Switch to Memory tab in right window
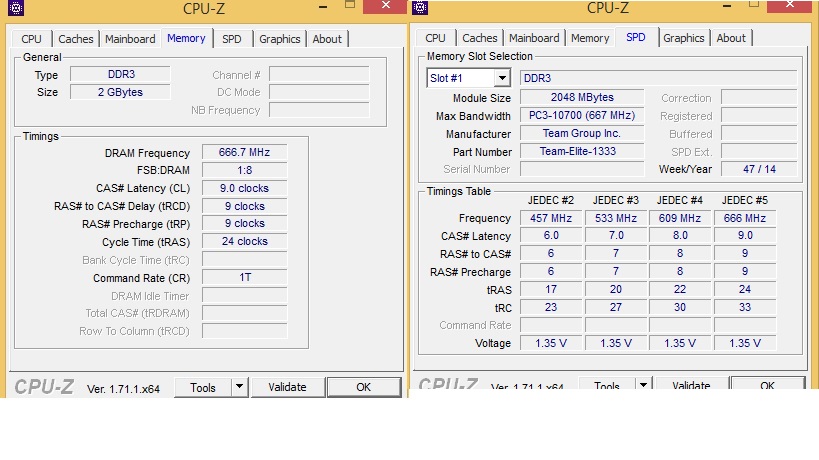This screenshot has height=460, width=819. pos(590,38)
